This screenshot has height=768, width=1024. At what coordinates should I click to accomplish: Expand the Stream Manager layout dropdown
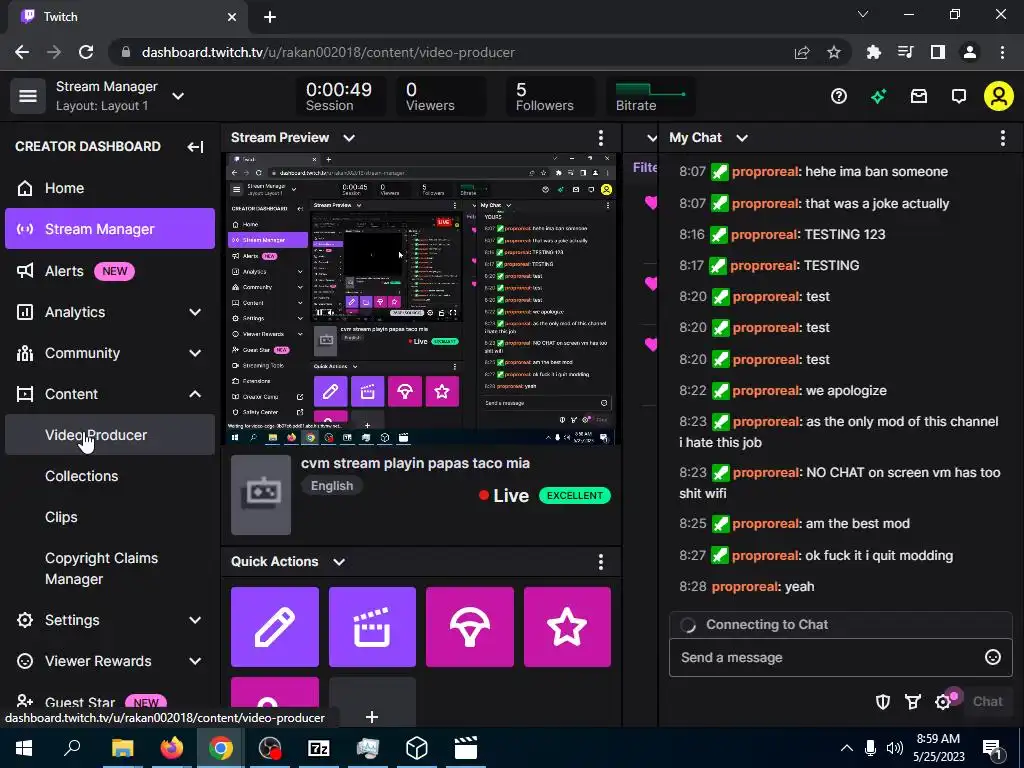tap(178, 96)
